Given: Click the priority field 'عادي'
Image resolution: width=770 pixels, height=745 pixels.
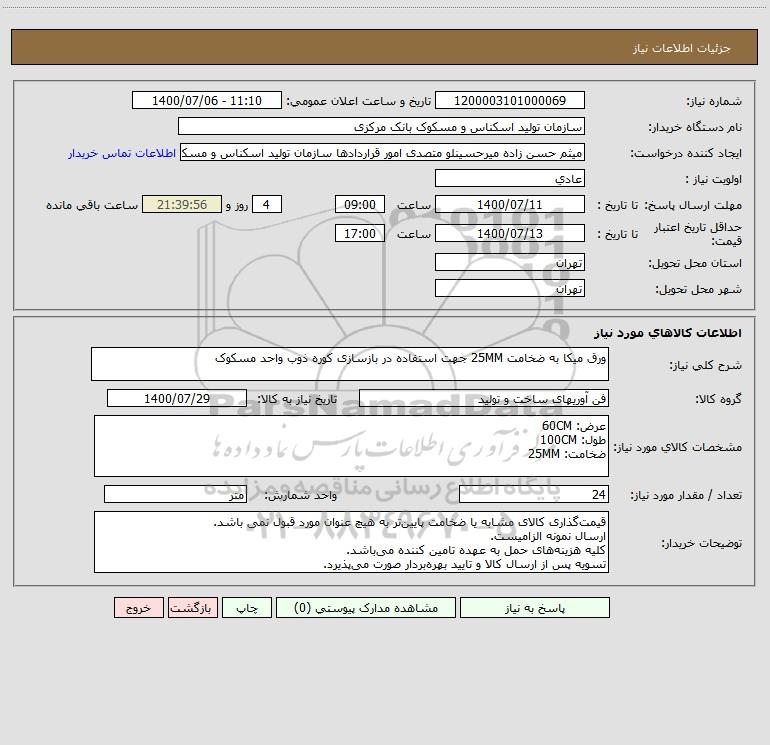Looking at the screenshot, I should click(510, 179).
